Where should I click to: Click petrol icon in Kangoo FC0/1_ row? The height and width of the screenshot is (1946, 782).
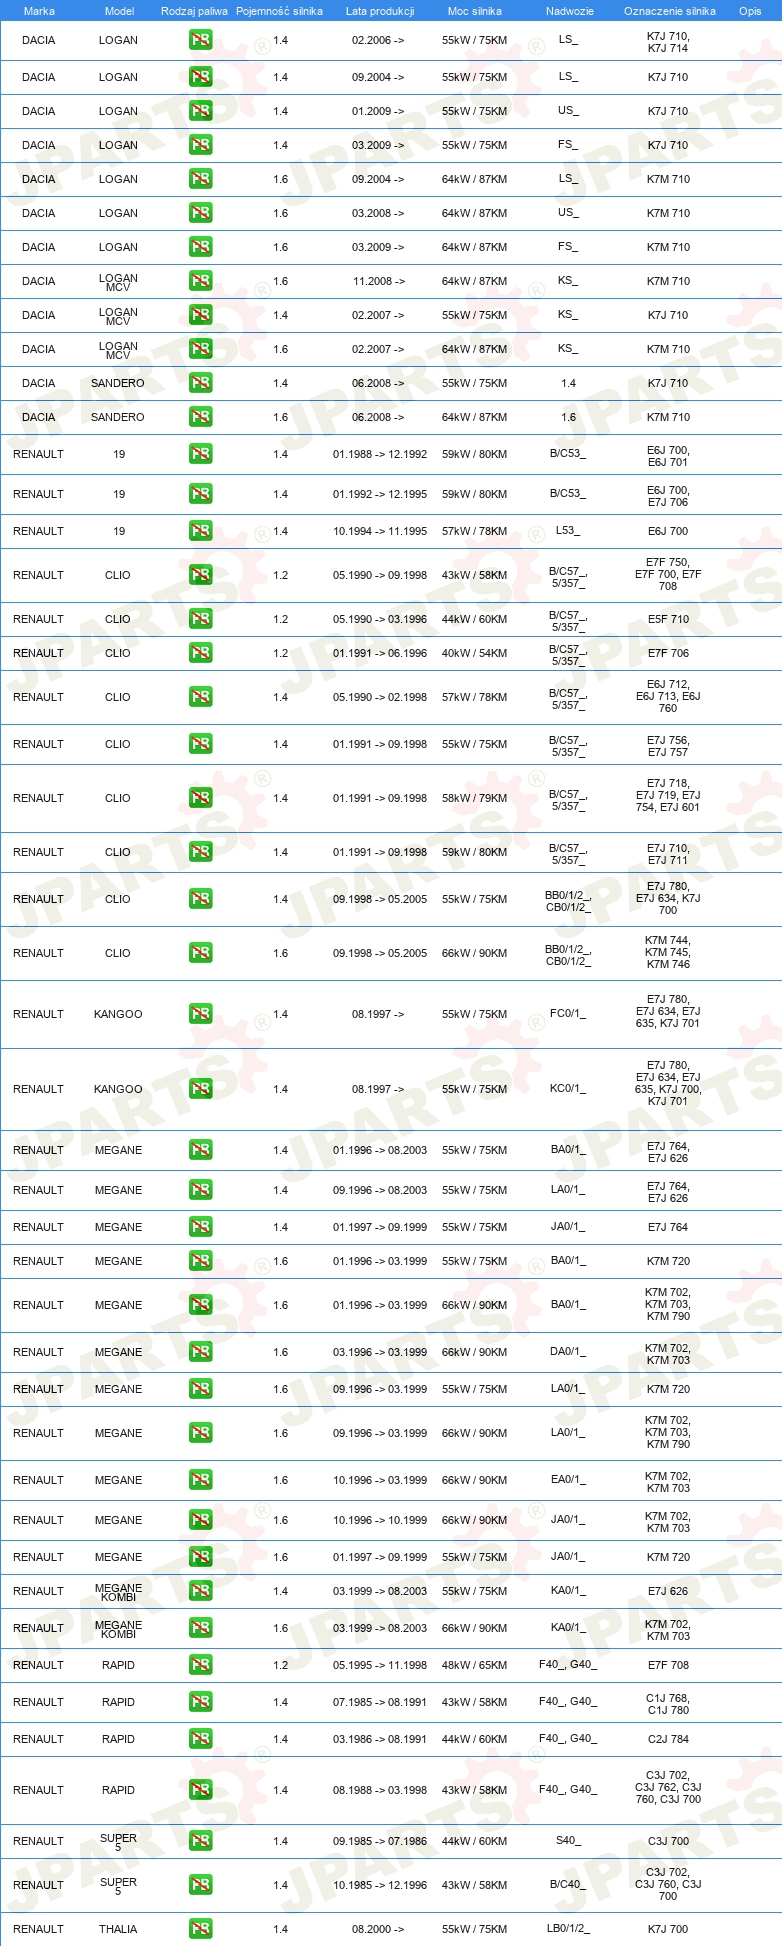201,1014
